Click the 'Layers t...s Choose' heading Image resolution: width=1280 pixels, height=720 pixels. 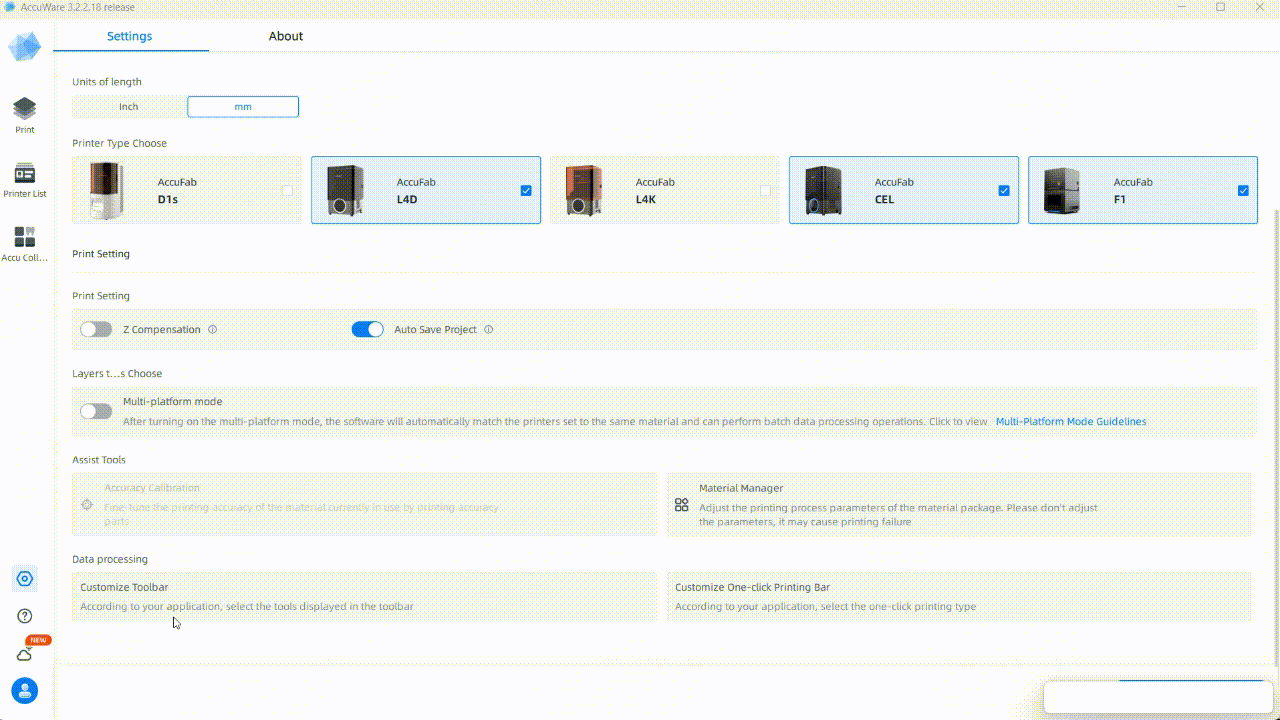coord(117,373)
